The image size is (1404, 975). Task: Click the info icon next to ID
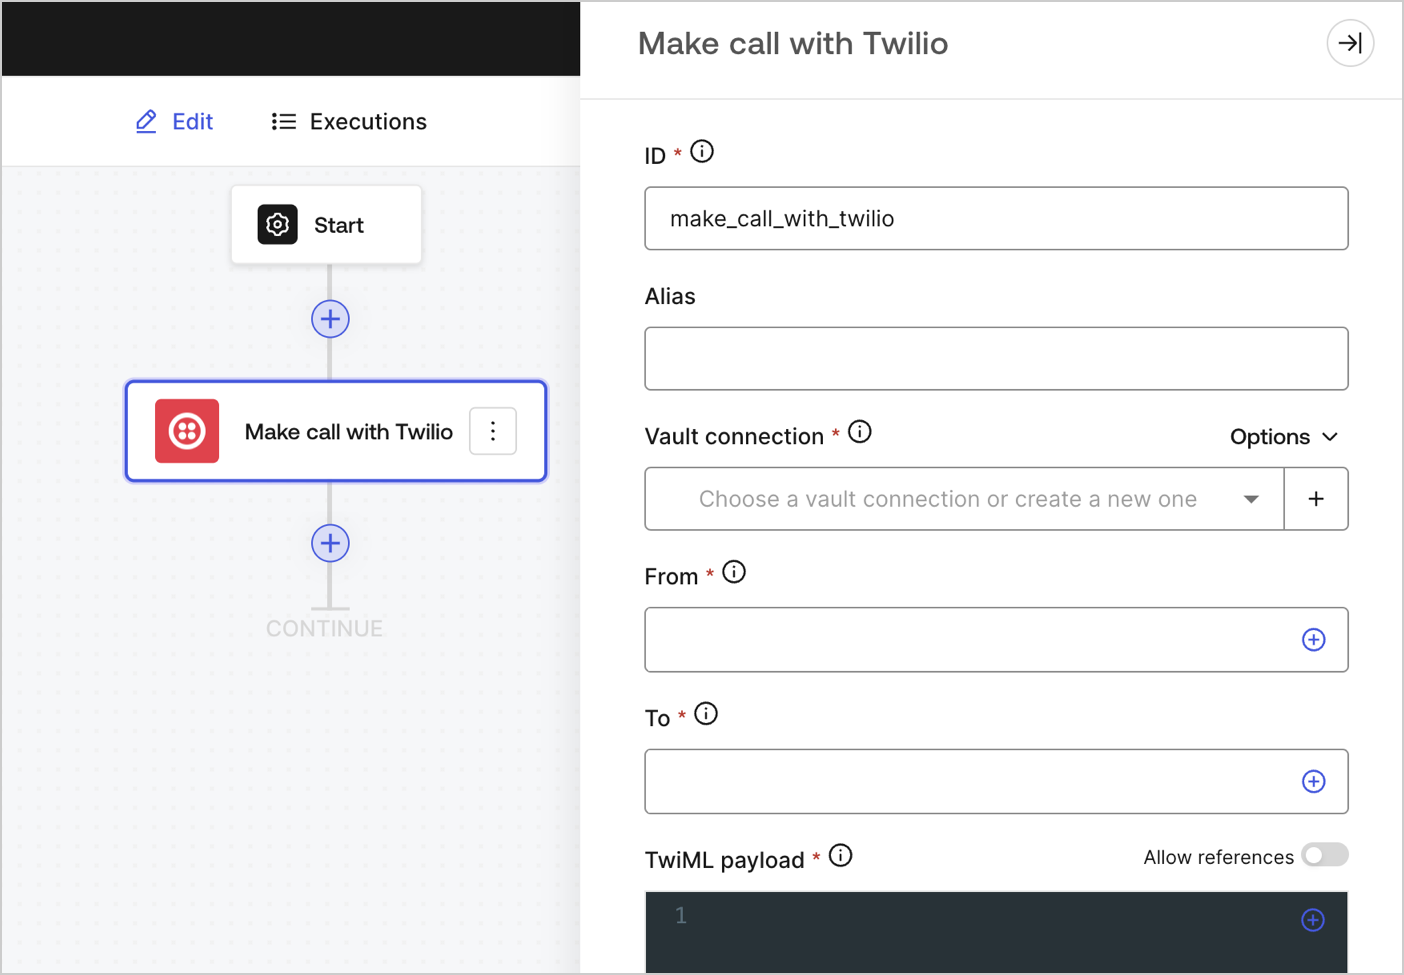point(702,152)
